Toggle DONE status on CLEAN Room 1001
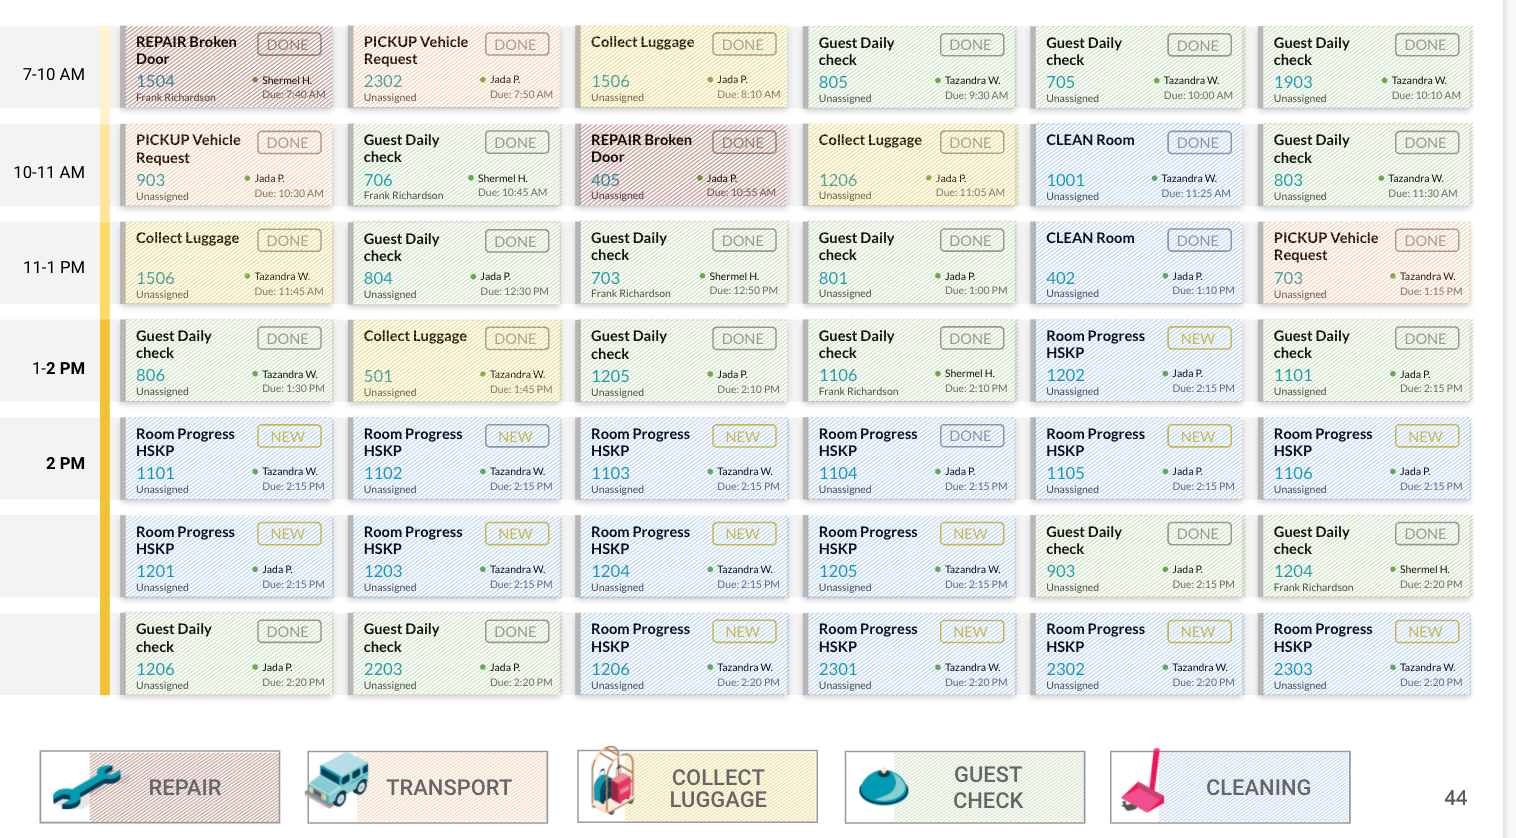The height and width of the screenshot is (838, 1516). 1198,143
